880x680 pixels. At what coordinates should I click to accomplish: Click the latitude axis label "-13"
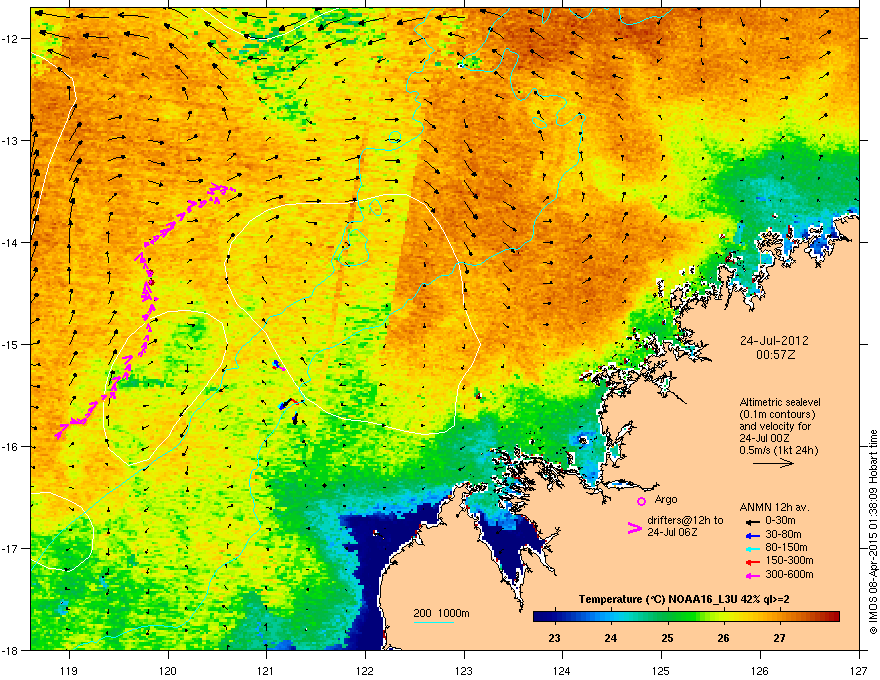point(11,141)
